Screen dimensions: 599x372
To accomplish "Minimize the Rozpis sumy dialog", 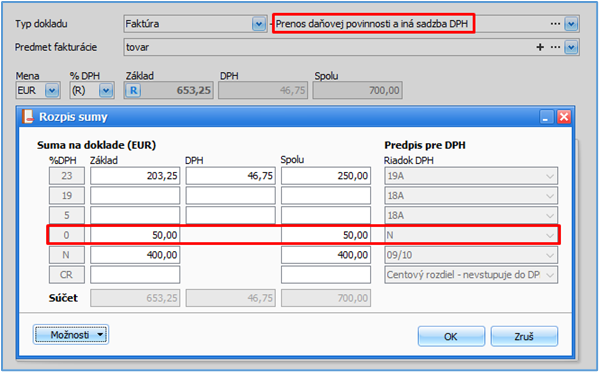I will (x=547, y=117).
